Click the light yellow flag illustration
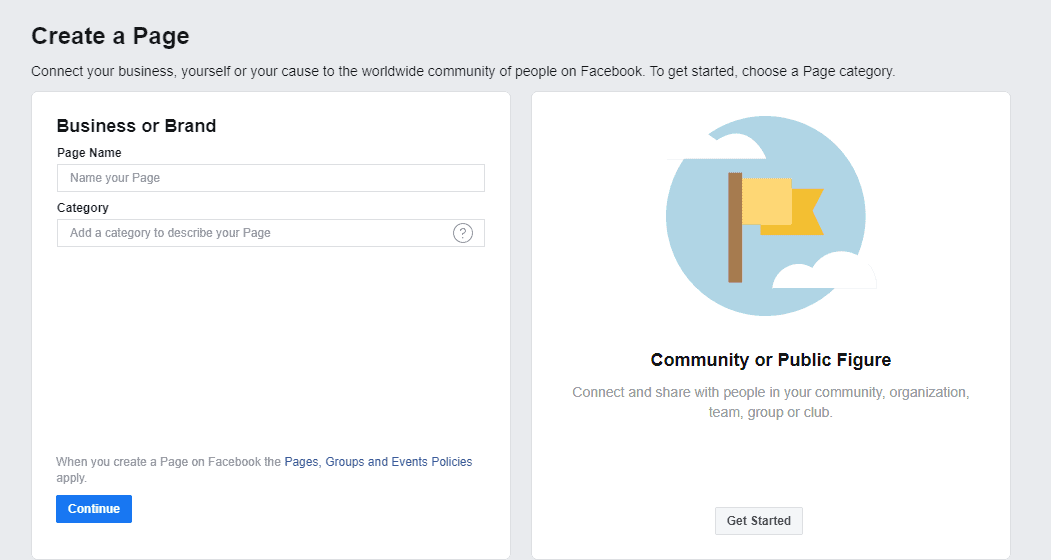The image size is (1051, 560). [x=767, y=201]
